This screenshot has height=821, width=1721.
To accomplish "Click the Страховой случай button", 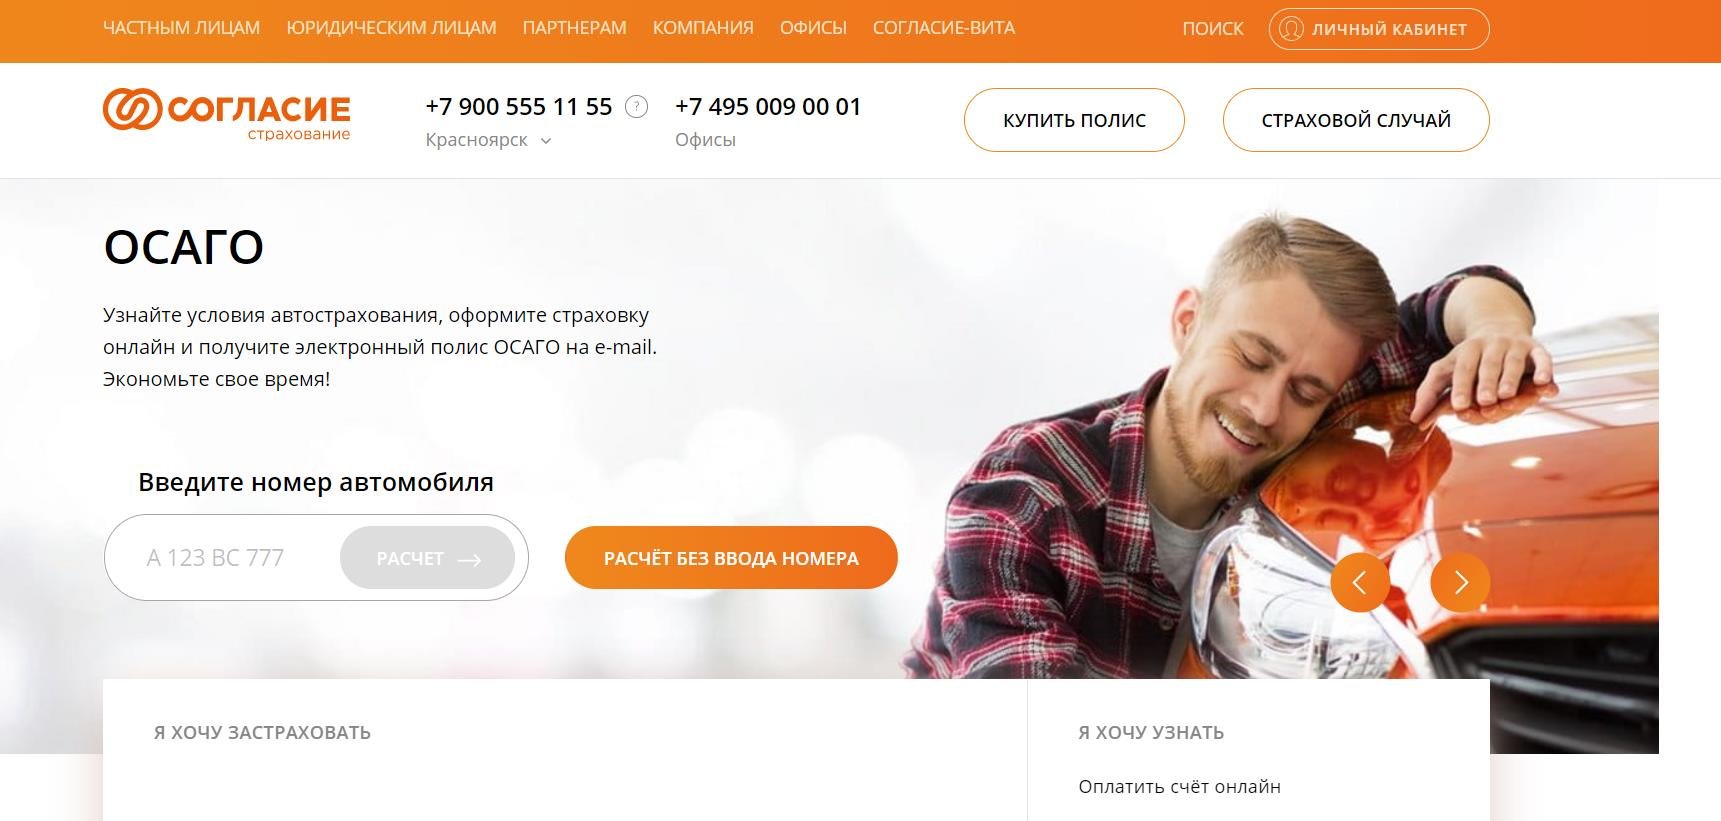I will (1356, 120).
